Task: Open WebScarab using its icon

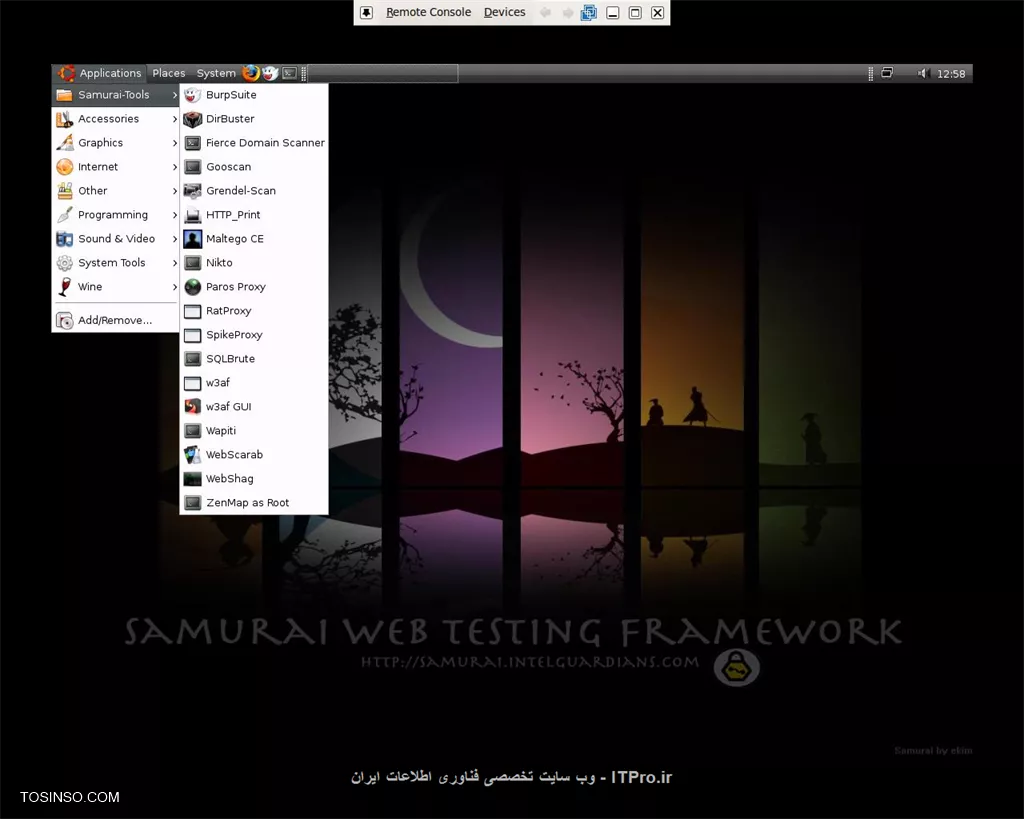Action: click(192, 455)
